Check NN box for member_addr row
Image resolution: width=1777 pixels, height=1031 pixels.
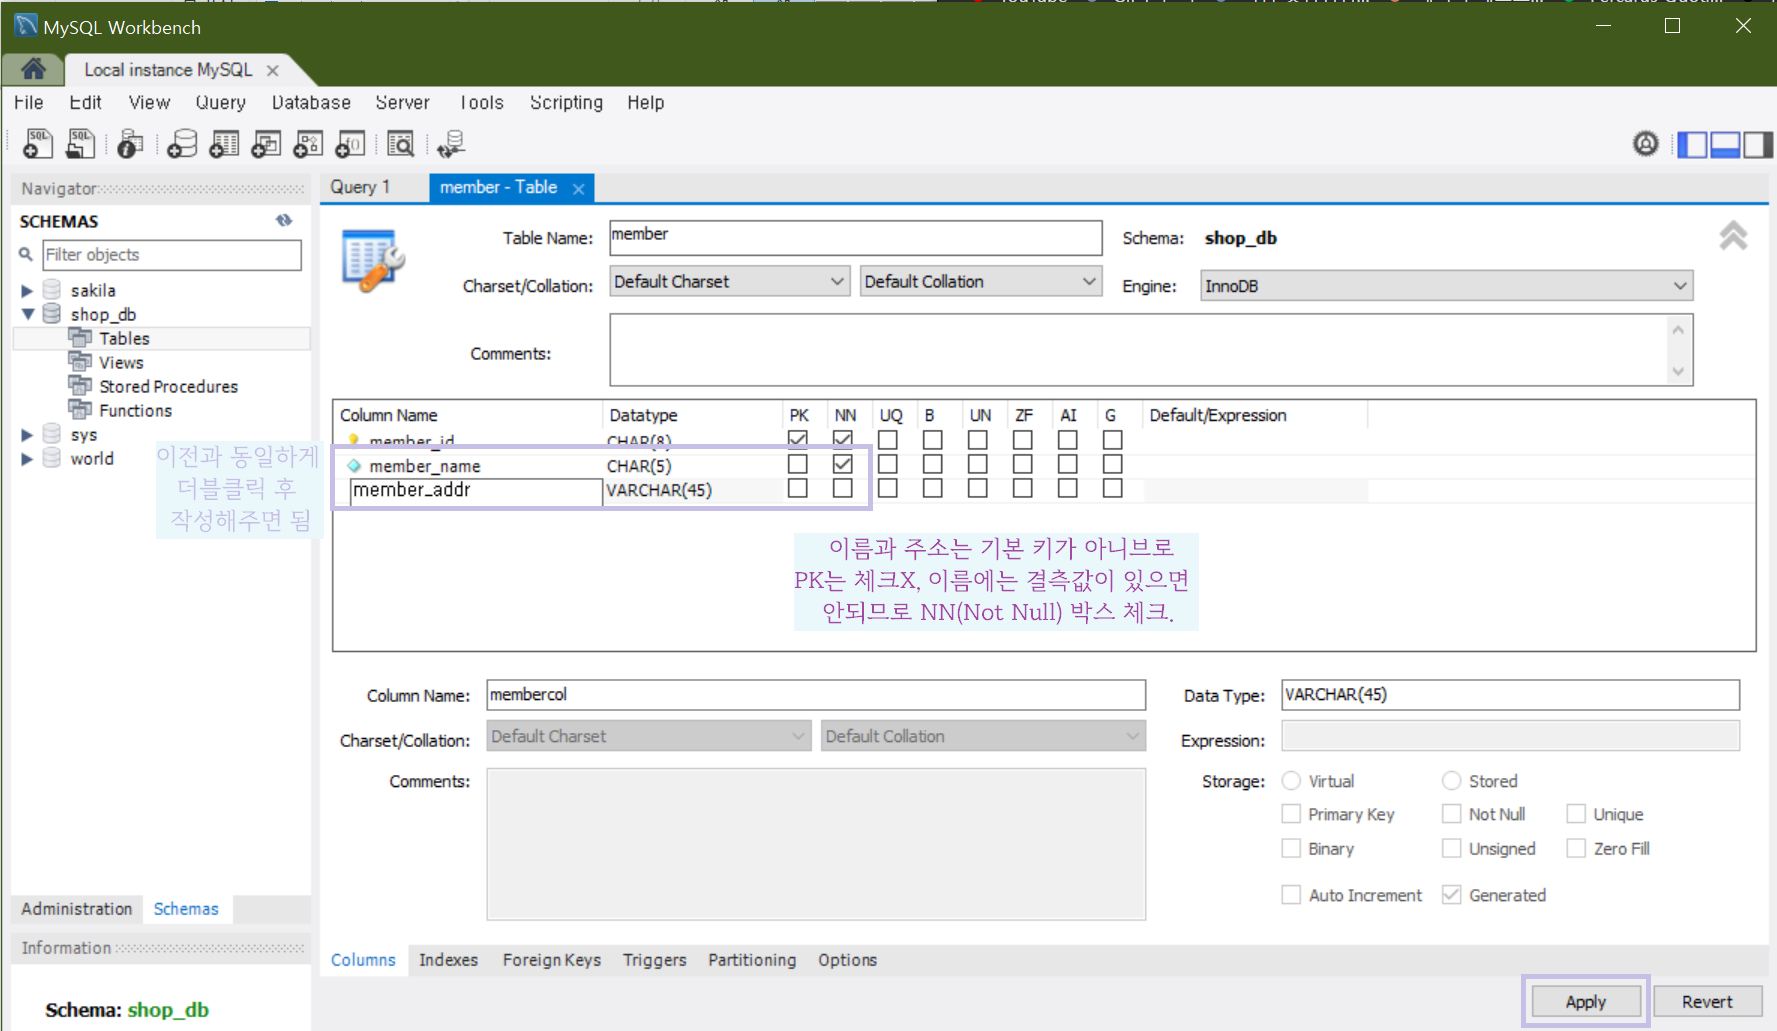[843, 488]
